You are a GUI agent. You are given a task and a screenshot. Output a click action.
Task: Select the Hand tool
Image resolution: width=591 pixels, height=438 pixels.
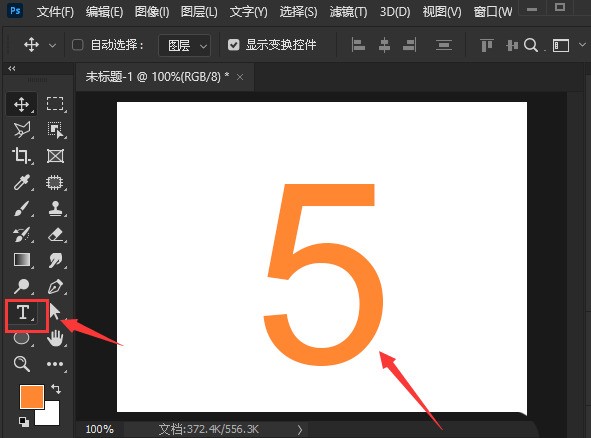[x=55, y=338]
